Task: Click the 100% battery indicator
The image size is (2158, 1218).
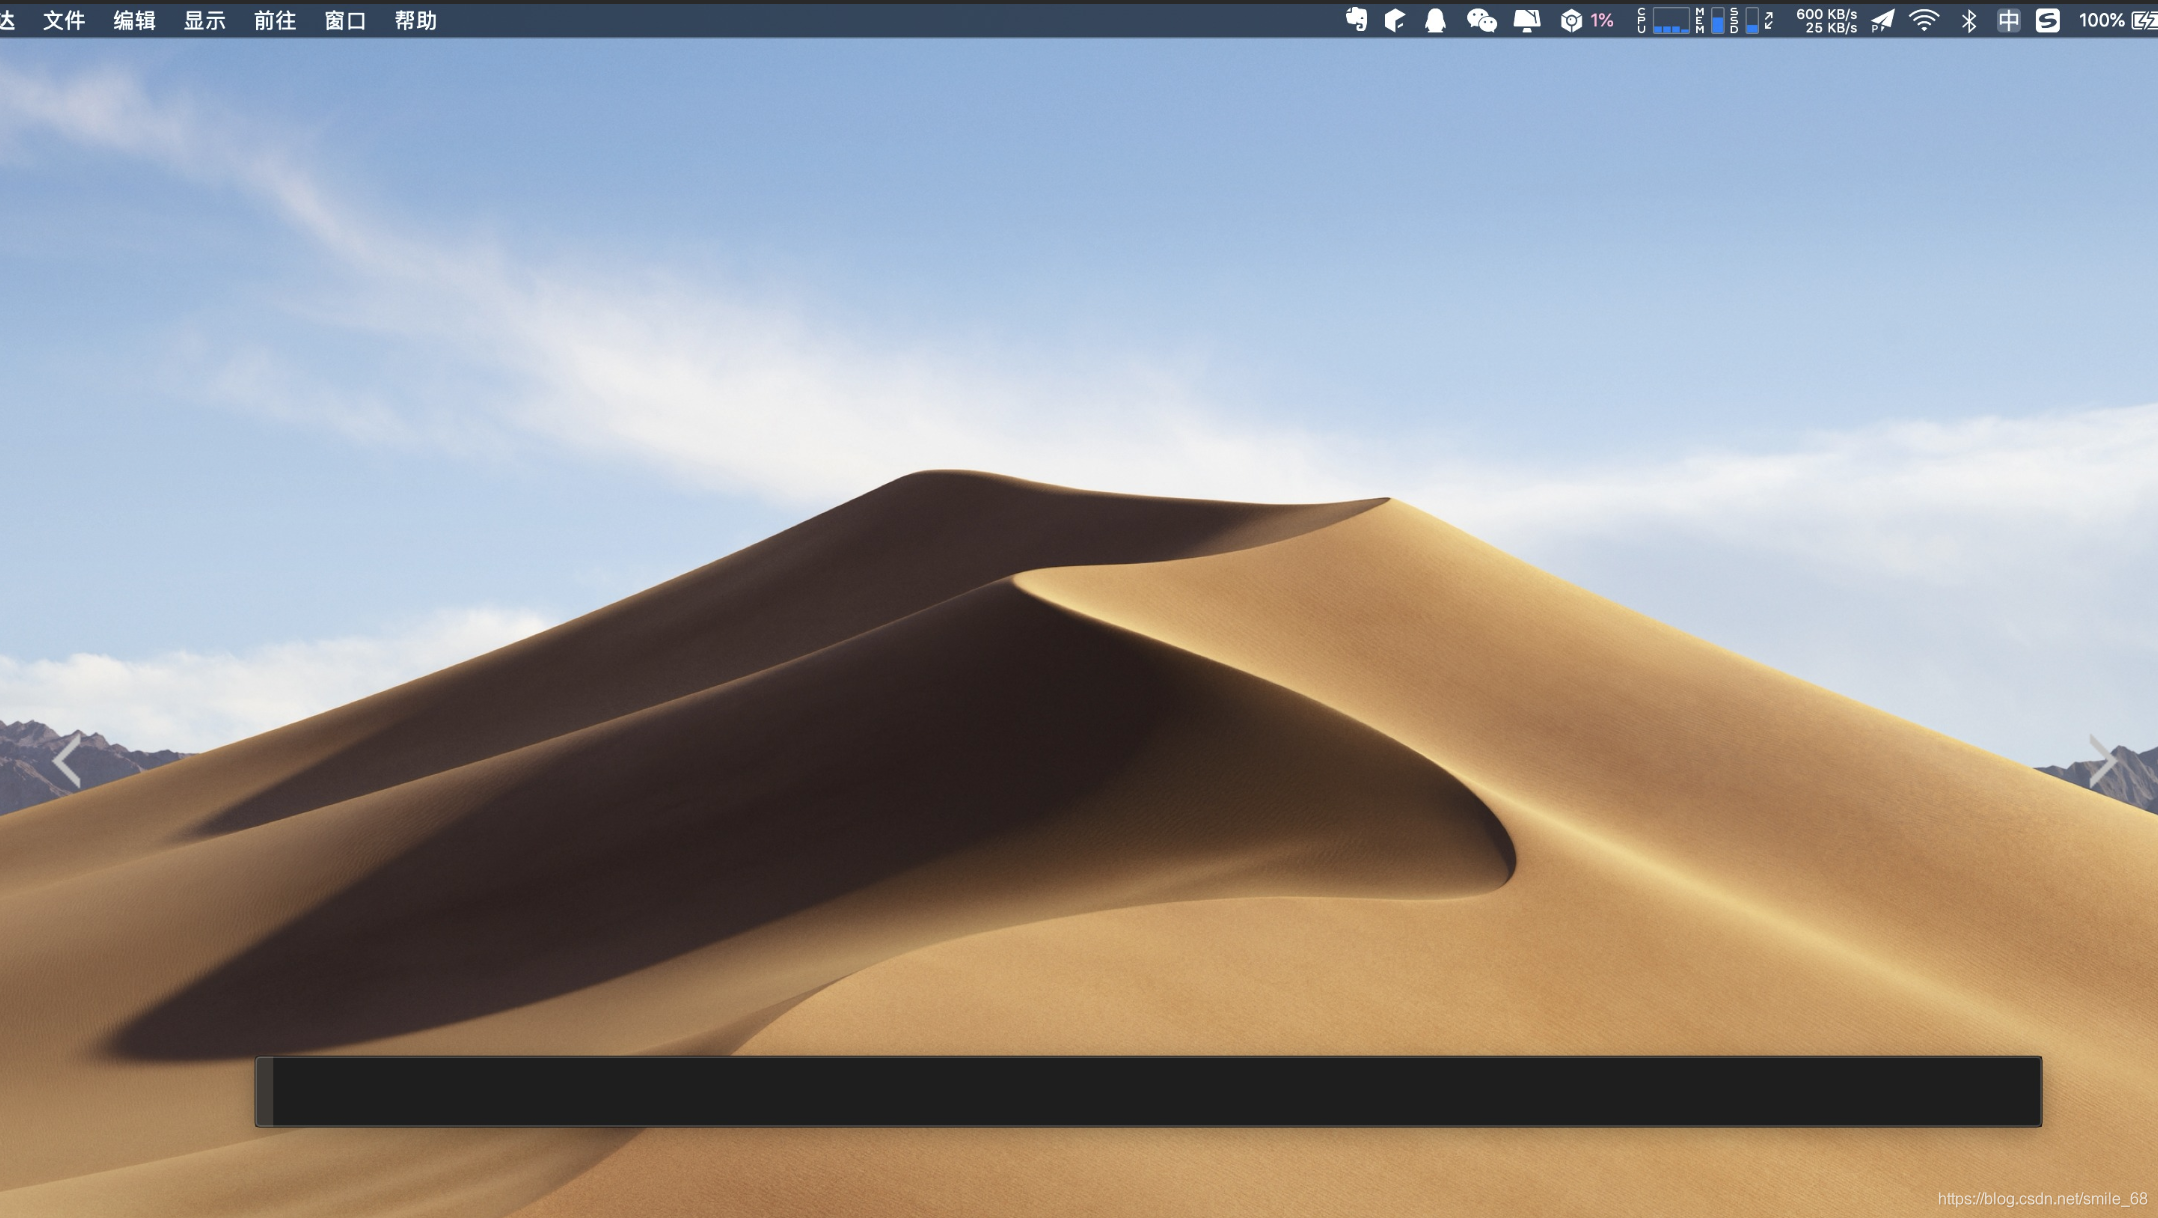Action: point(2117,20)
